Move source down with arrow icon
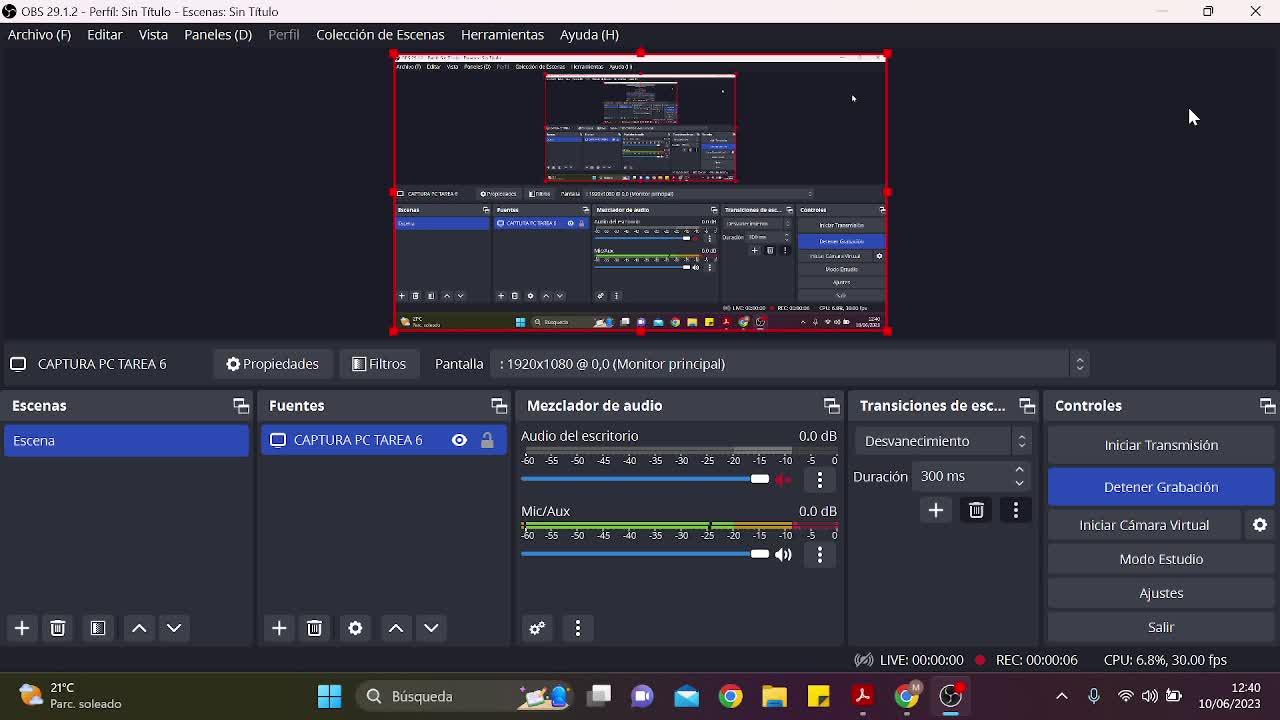1280x720 pixels. point(431,628)
